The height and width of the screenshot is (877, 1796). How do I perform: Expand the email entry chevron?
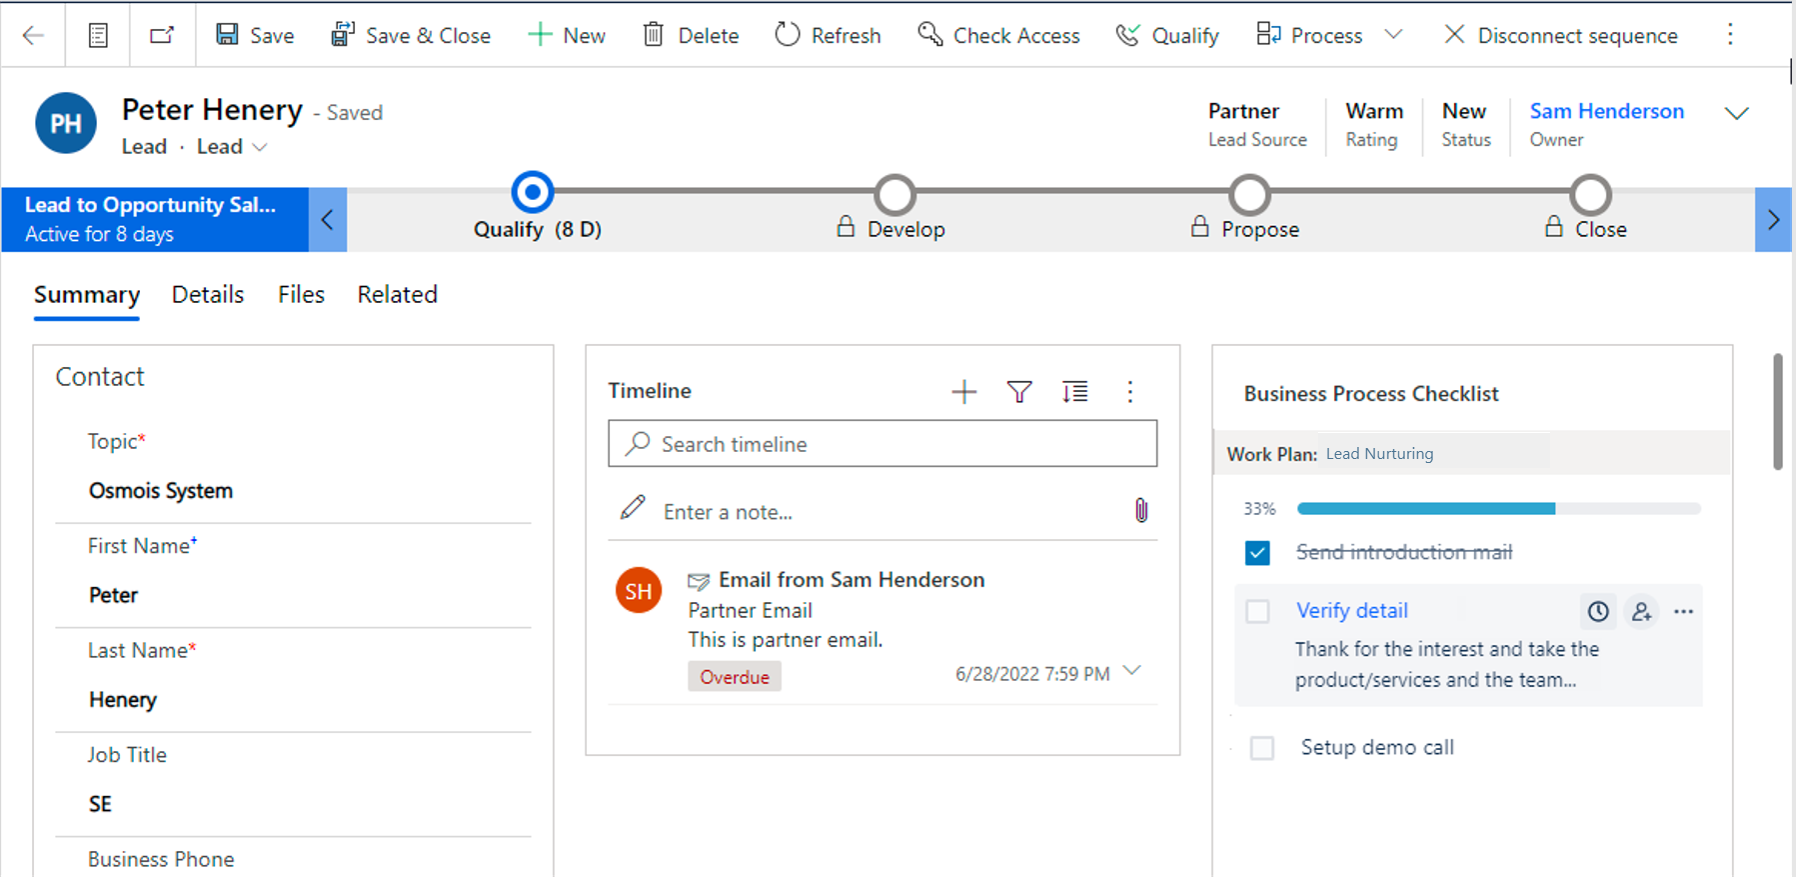click(1132, 671)
